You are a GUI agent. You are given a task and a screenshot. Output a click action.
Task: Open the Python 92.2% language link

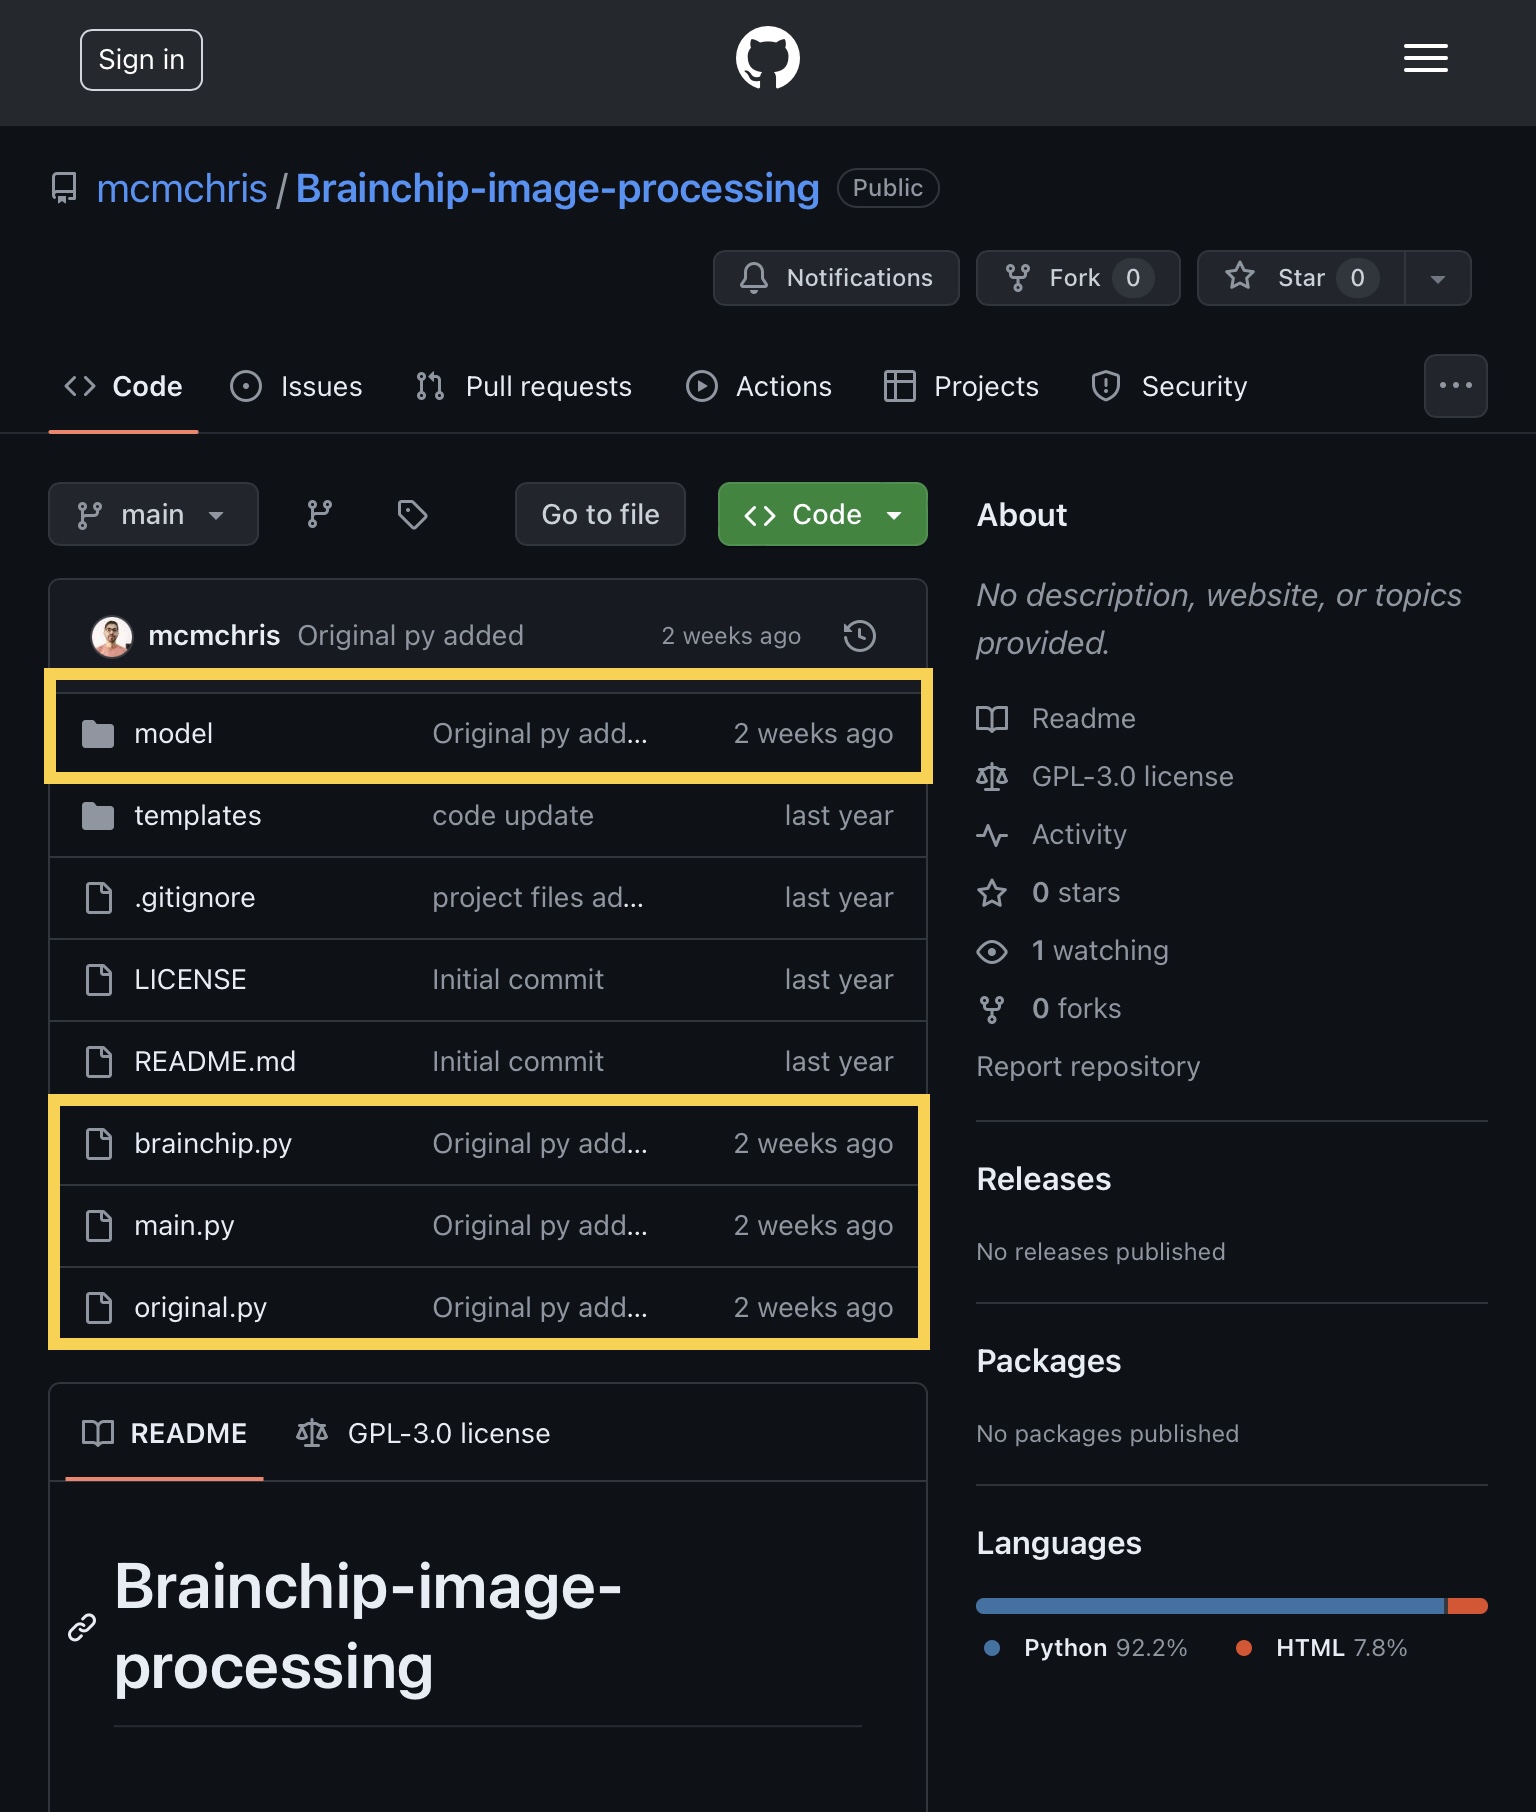pyautogui.click(x=1086, y=1648)
